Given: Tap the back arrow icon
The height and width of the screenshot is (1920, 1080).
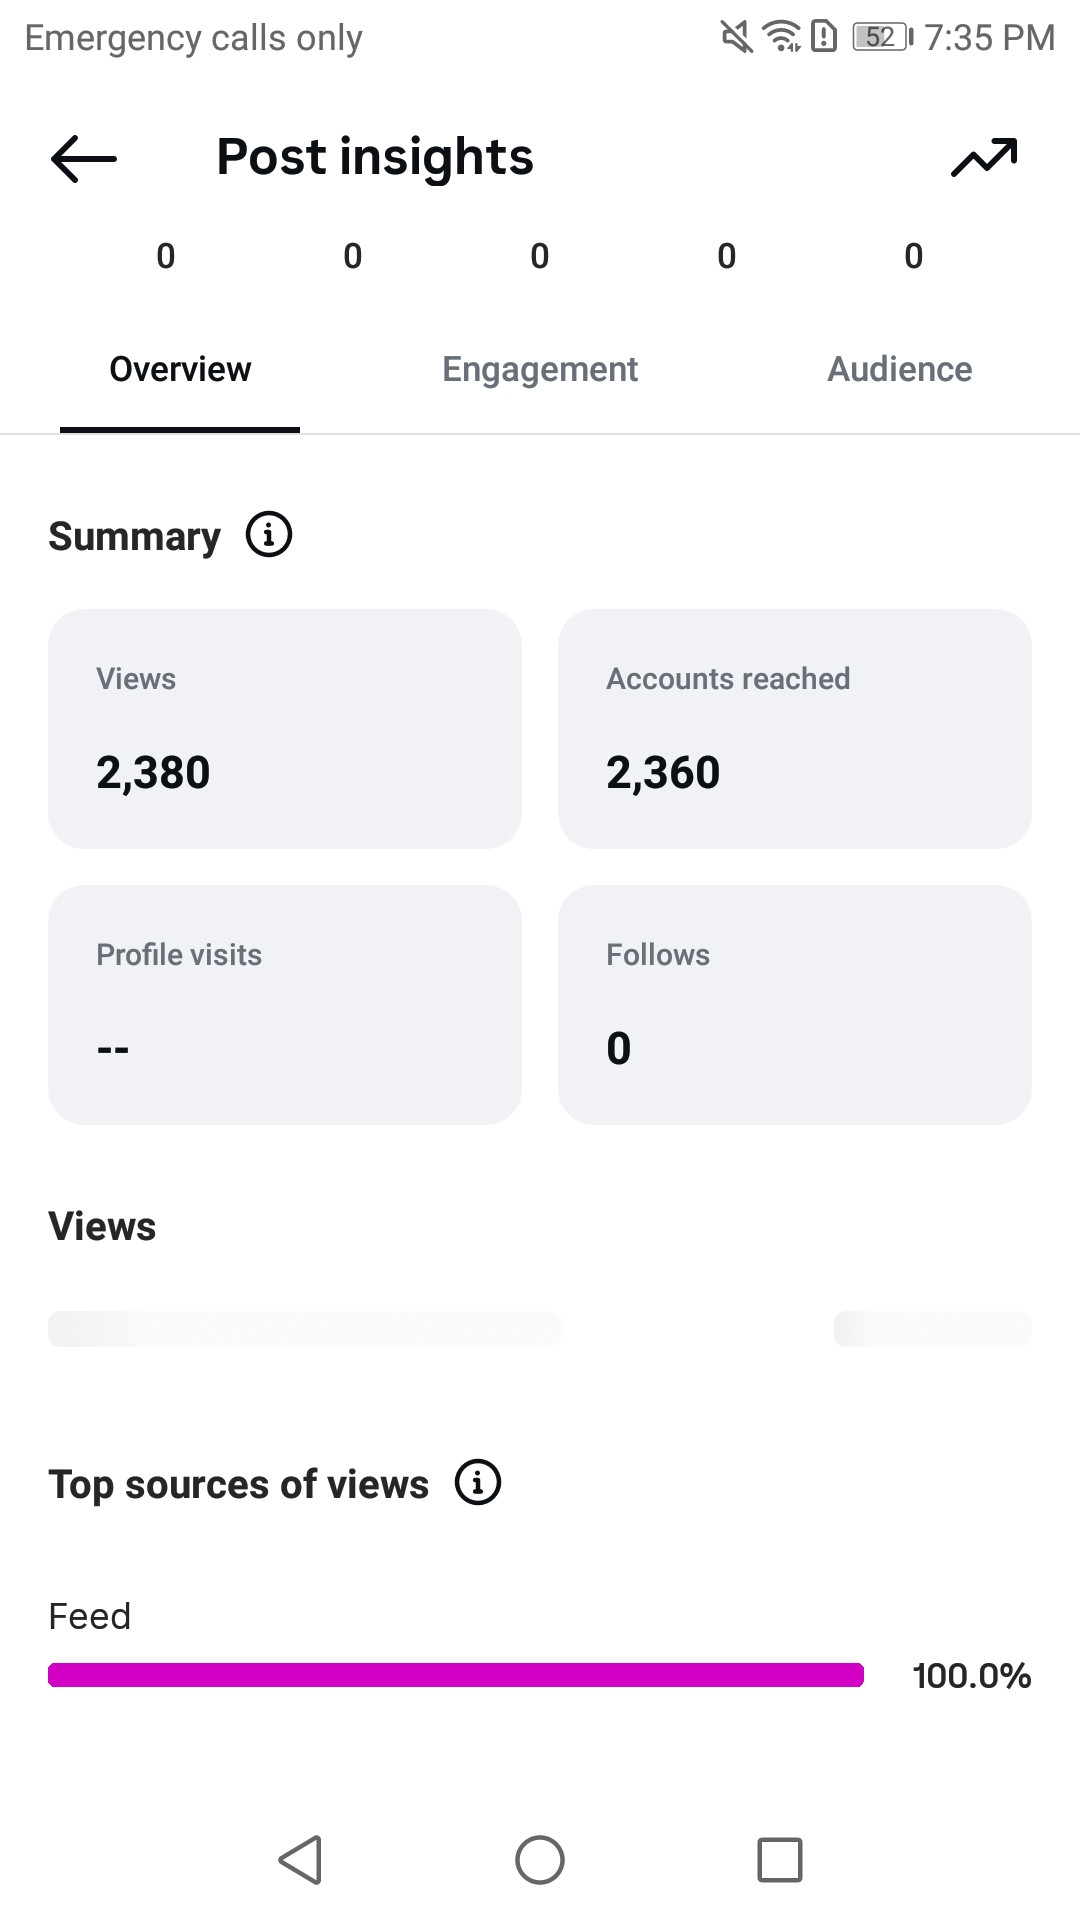Looking at the screenshot, I should tap(84, 158).
